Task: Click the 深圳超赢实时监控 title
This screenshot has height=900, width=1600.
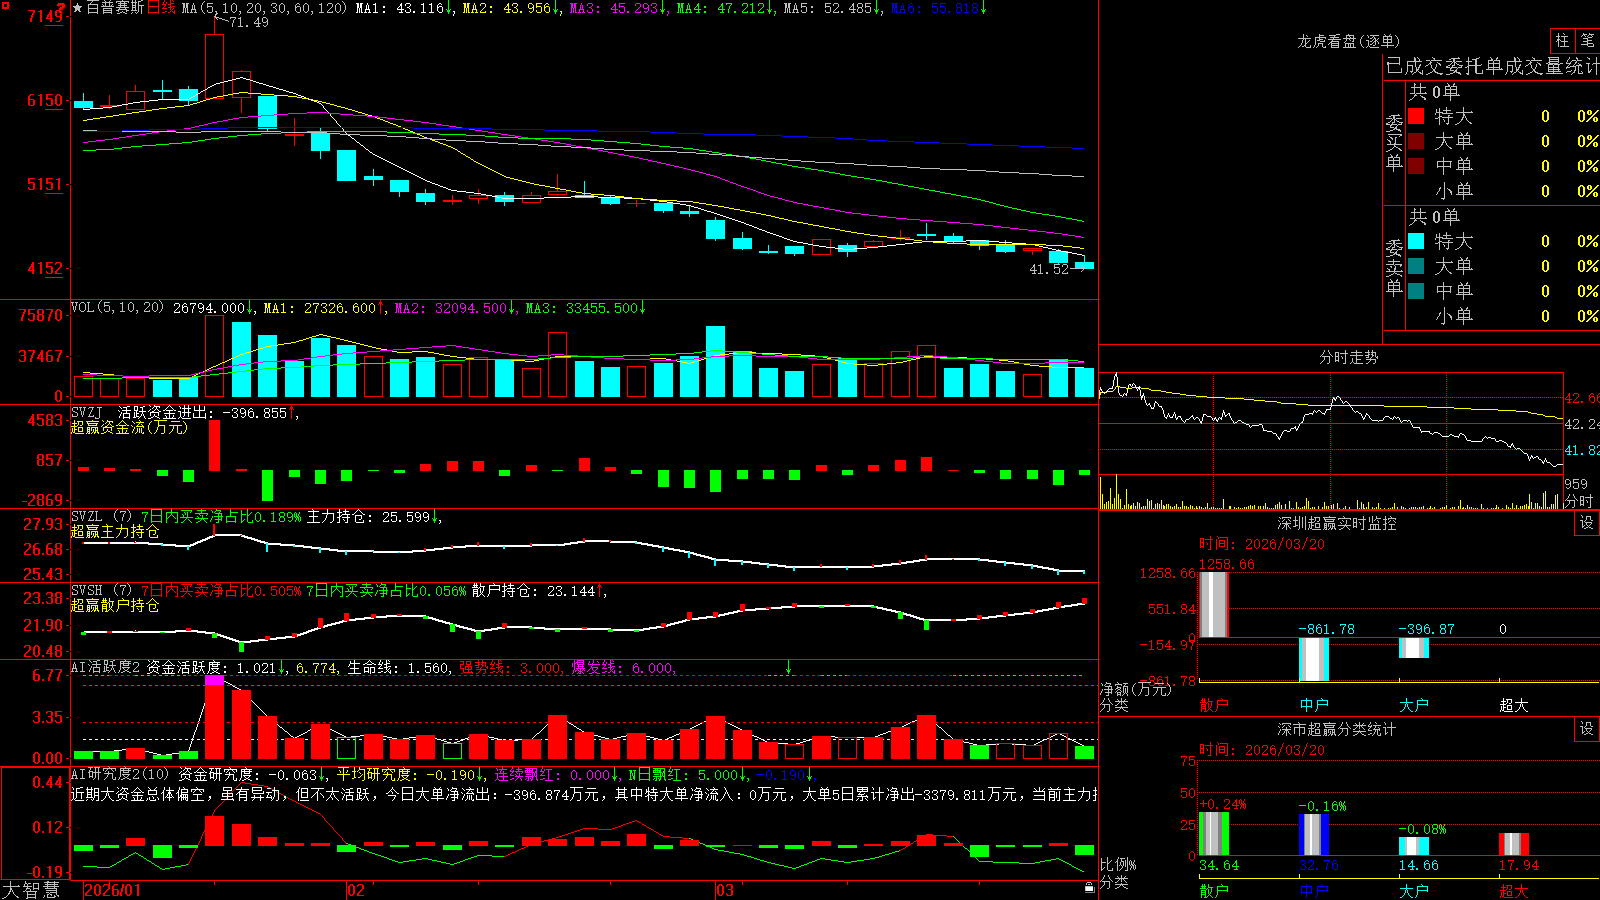Action: coord(1336,523)
